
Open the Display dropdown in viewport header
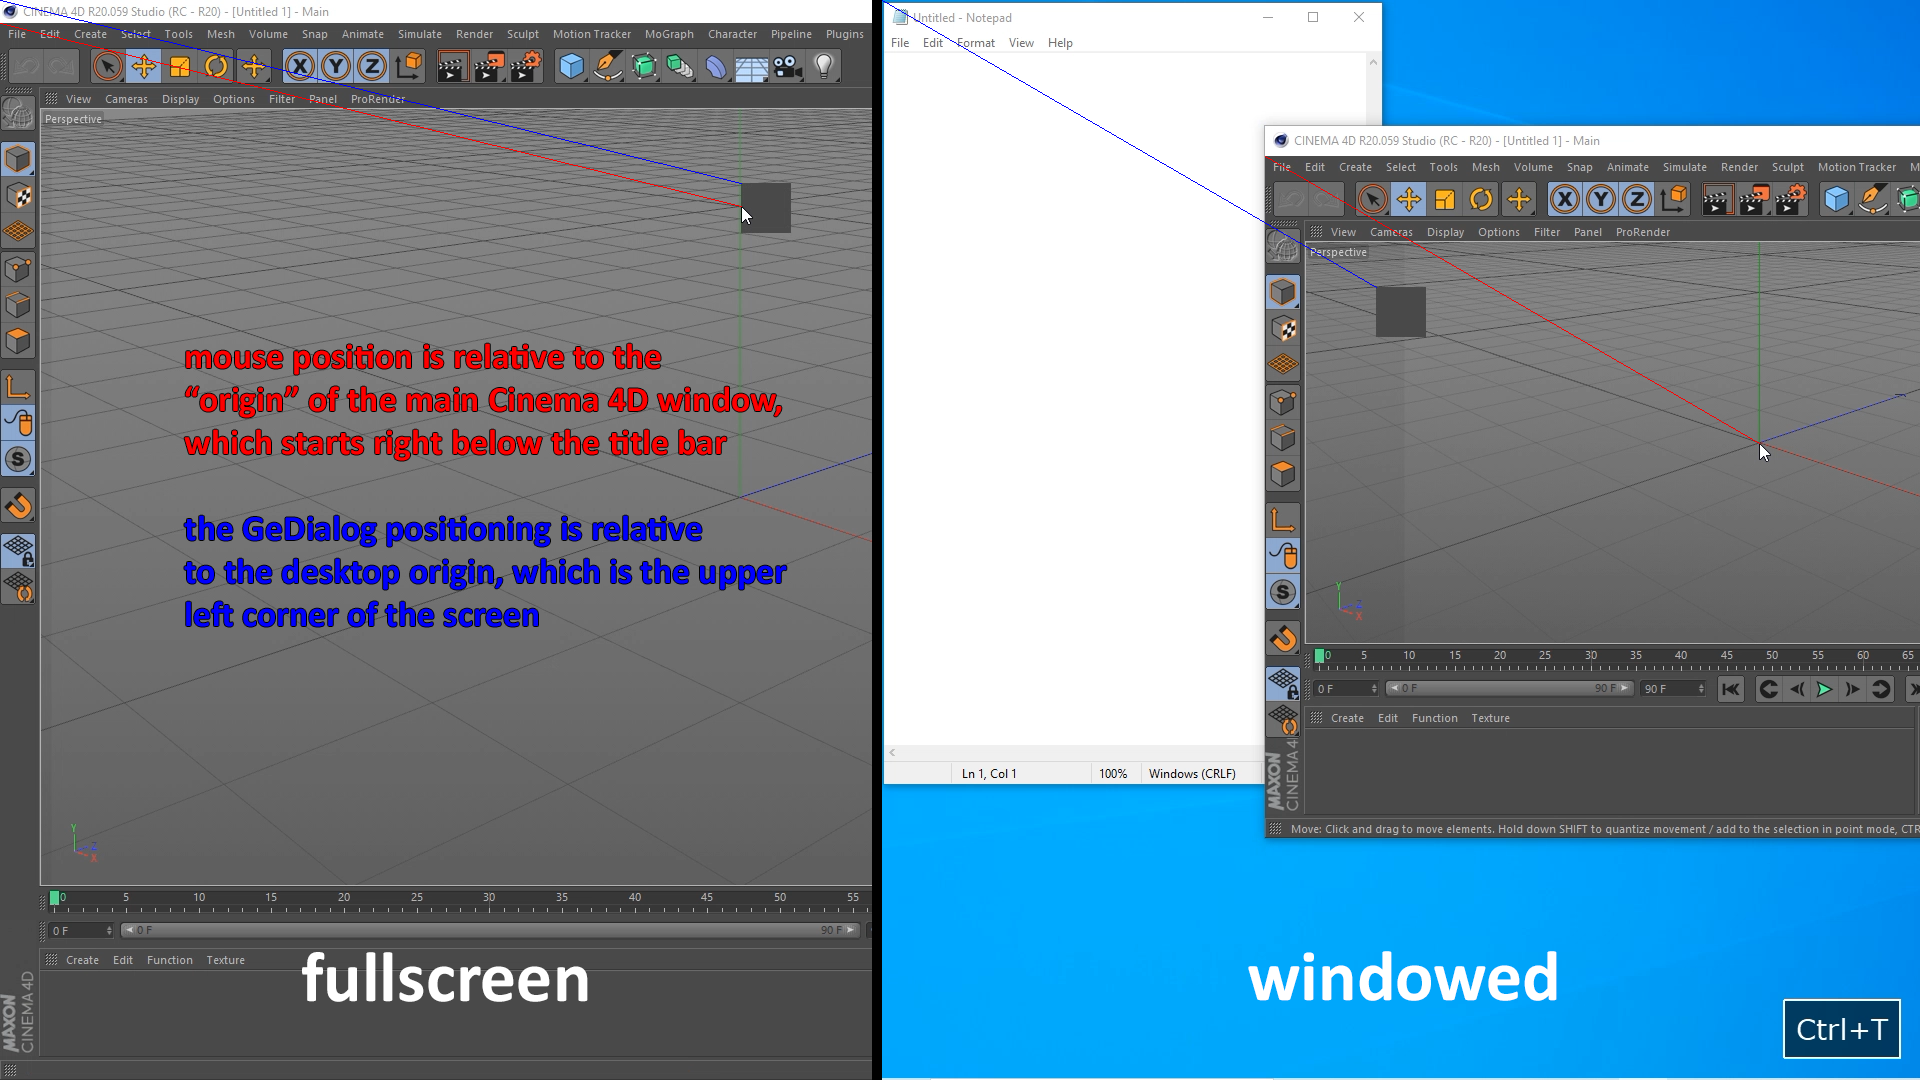coord(181,98)
